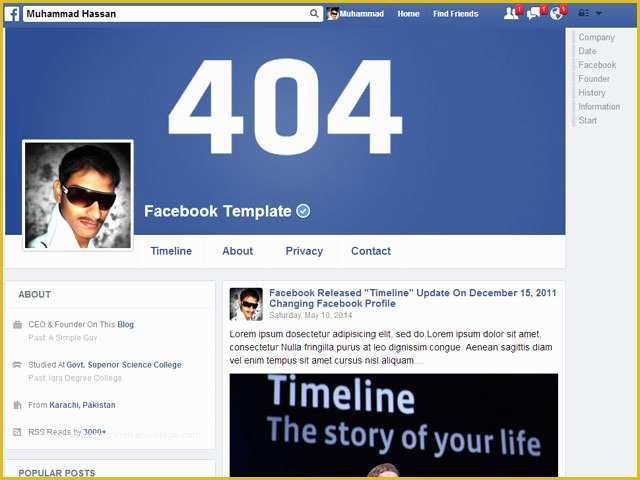
Task: Open the post title about Timeline Update
Action: [413, 298]
